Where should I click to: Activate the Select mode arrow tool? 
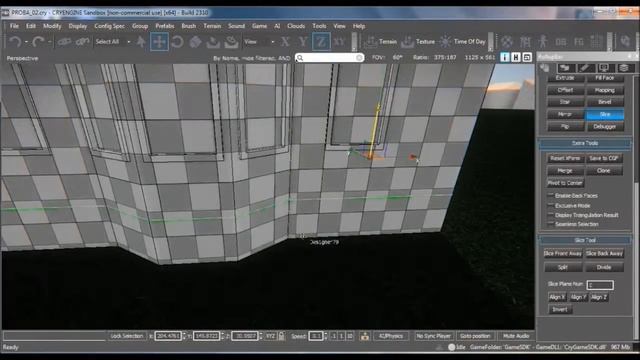[x=141, y=42]
